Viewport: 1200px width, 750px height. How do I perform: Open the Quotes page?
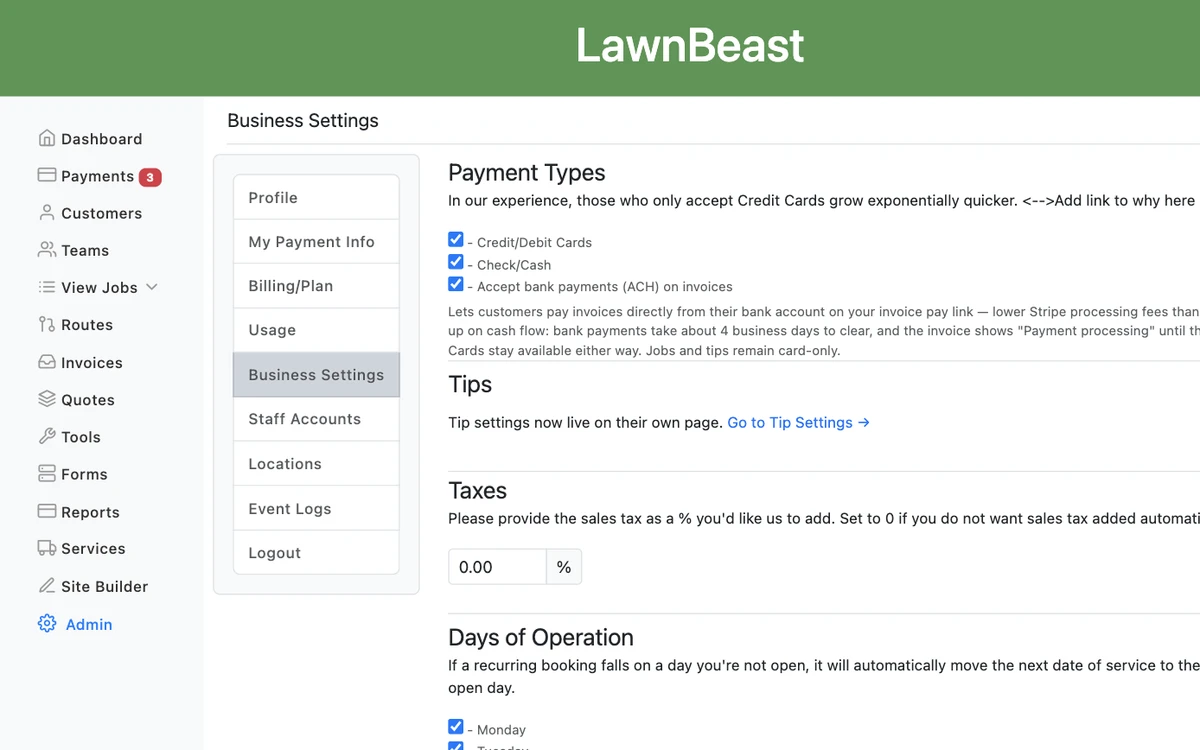click(88, 400)
